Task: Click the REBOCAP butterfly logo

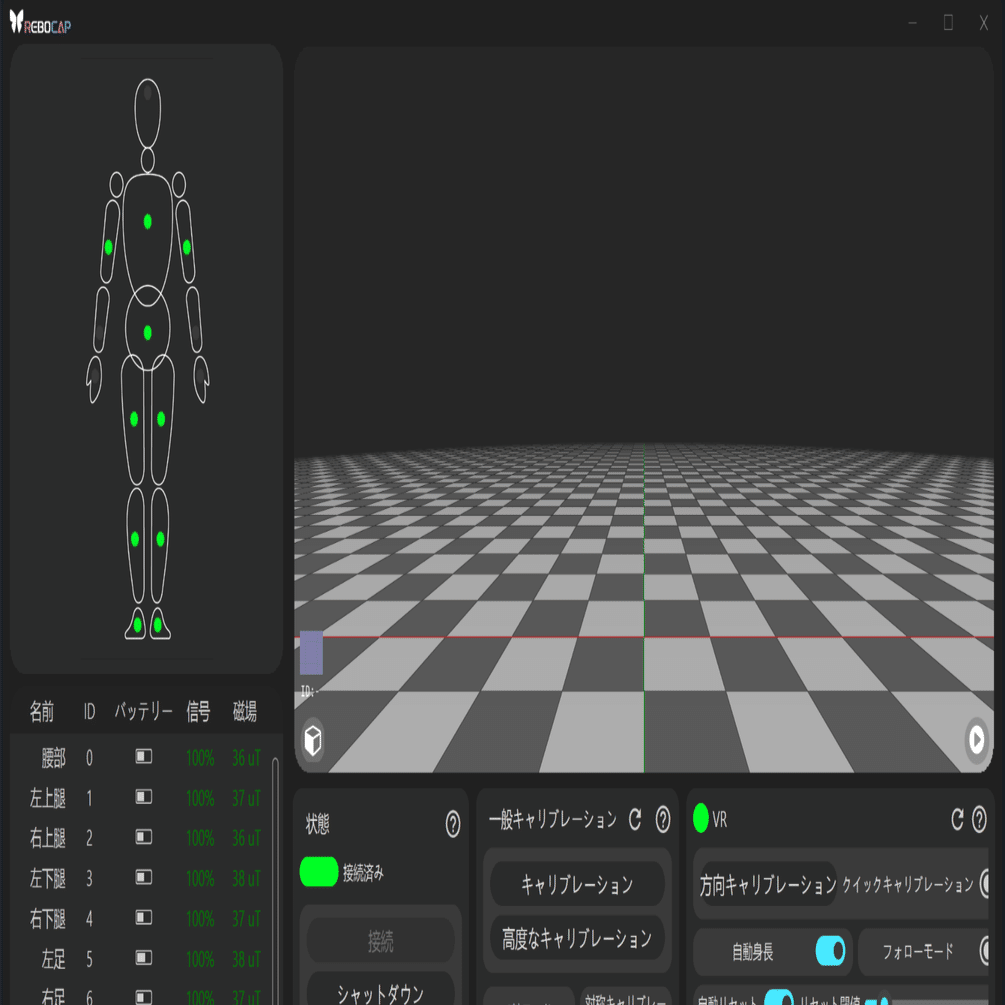Action: click(x=18, y=21)
